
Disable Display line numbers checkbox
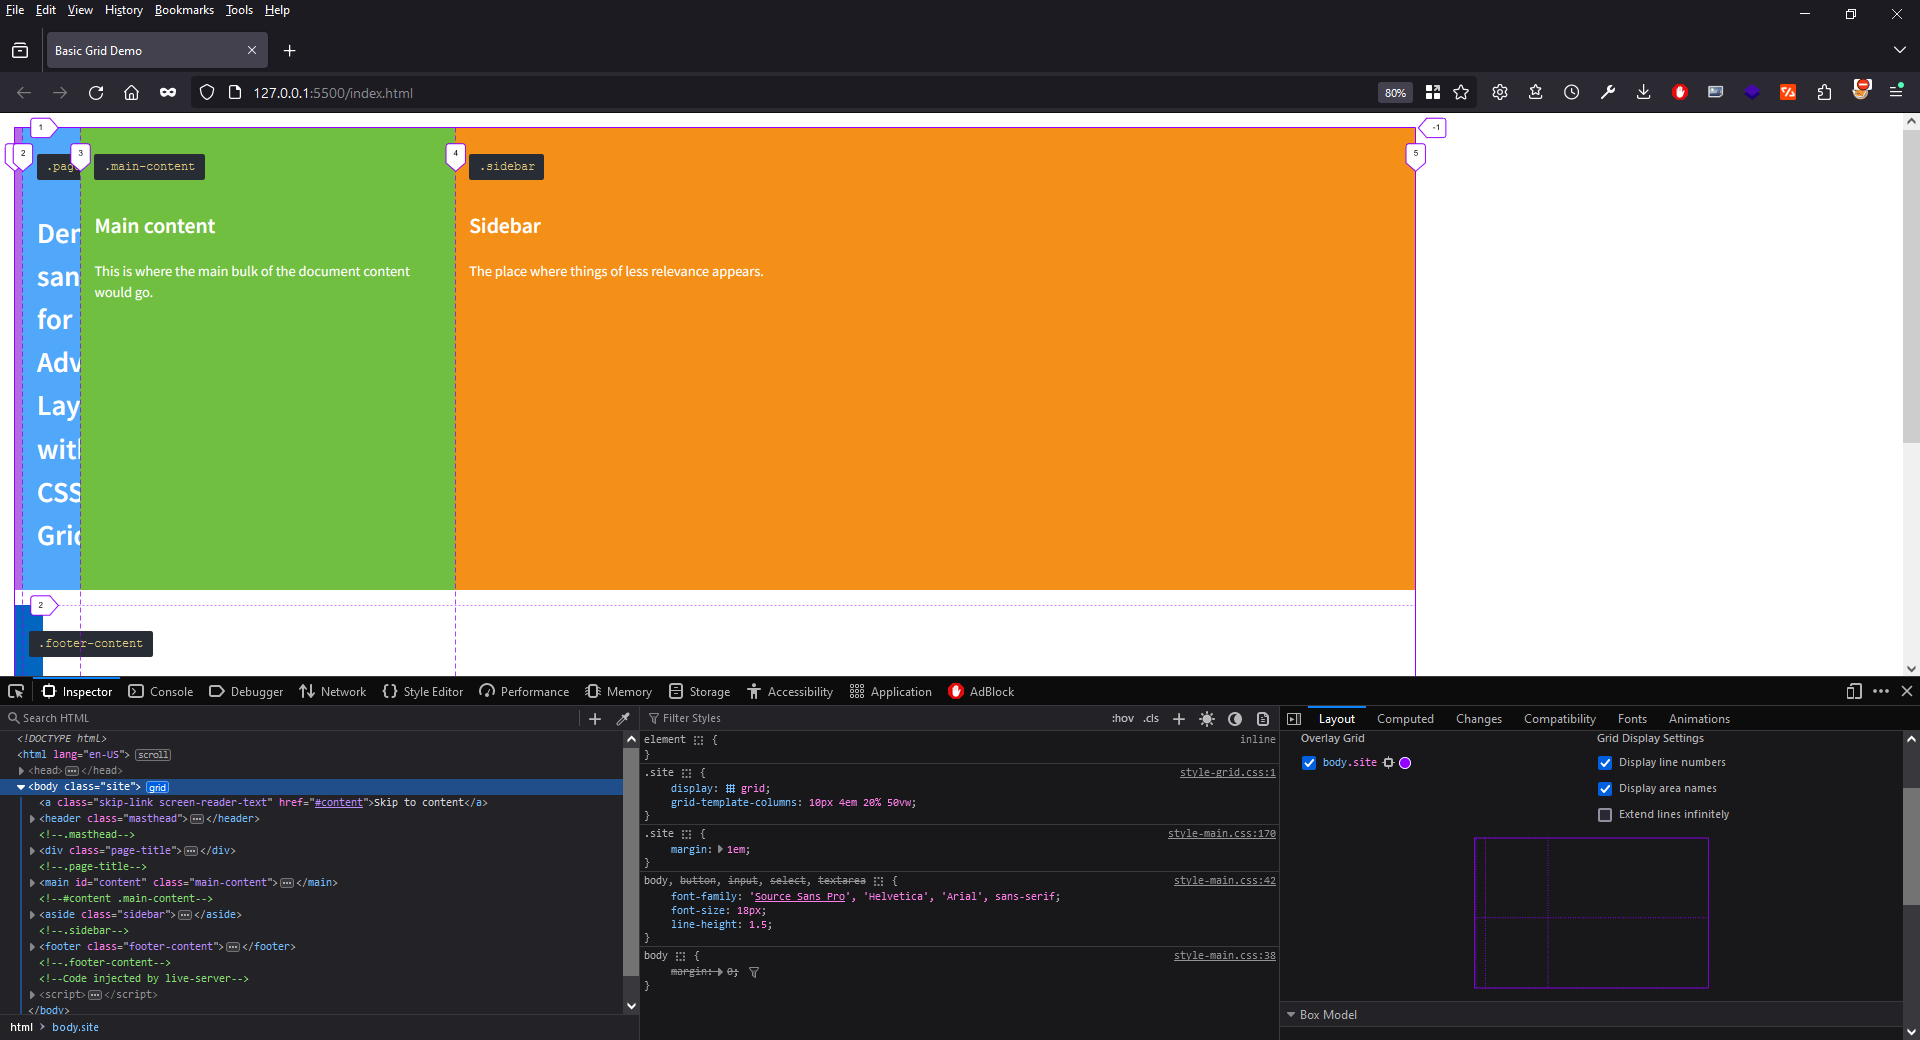coord(1605,763)
